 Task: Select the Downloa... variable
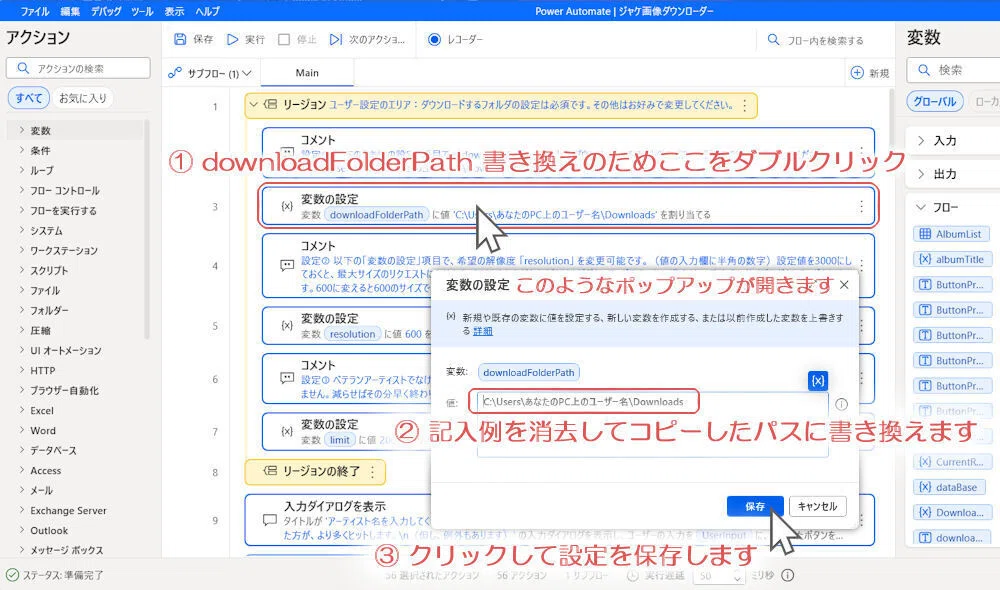click(953, 512)
